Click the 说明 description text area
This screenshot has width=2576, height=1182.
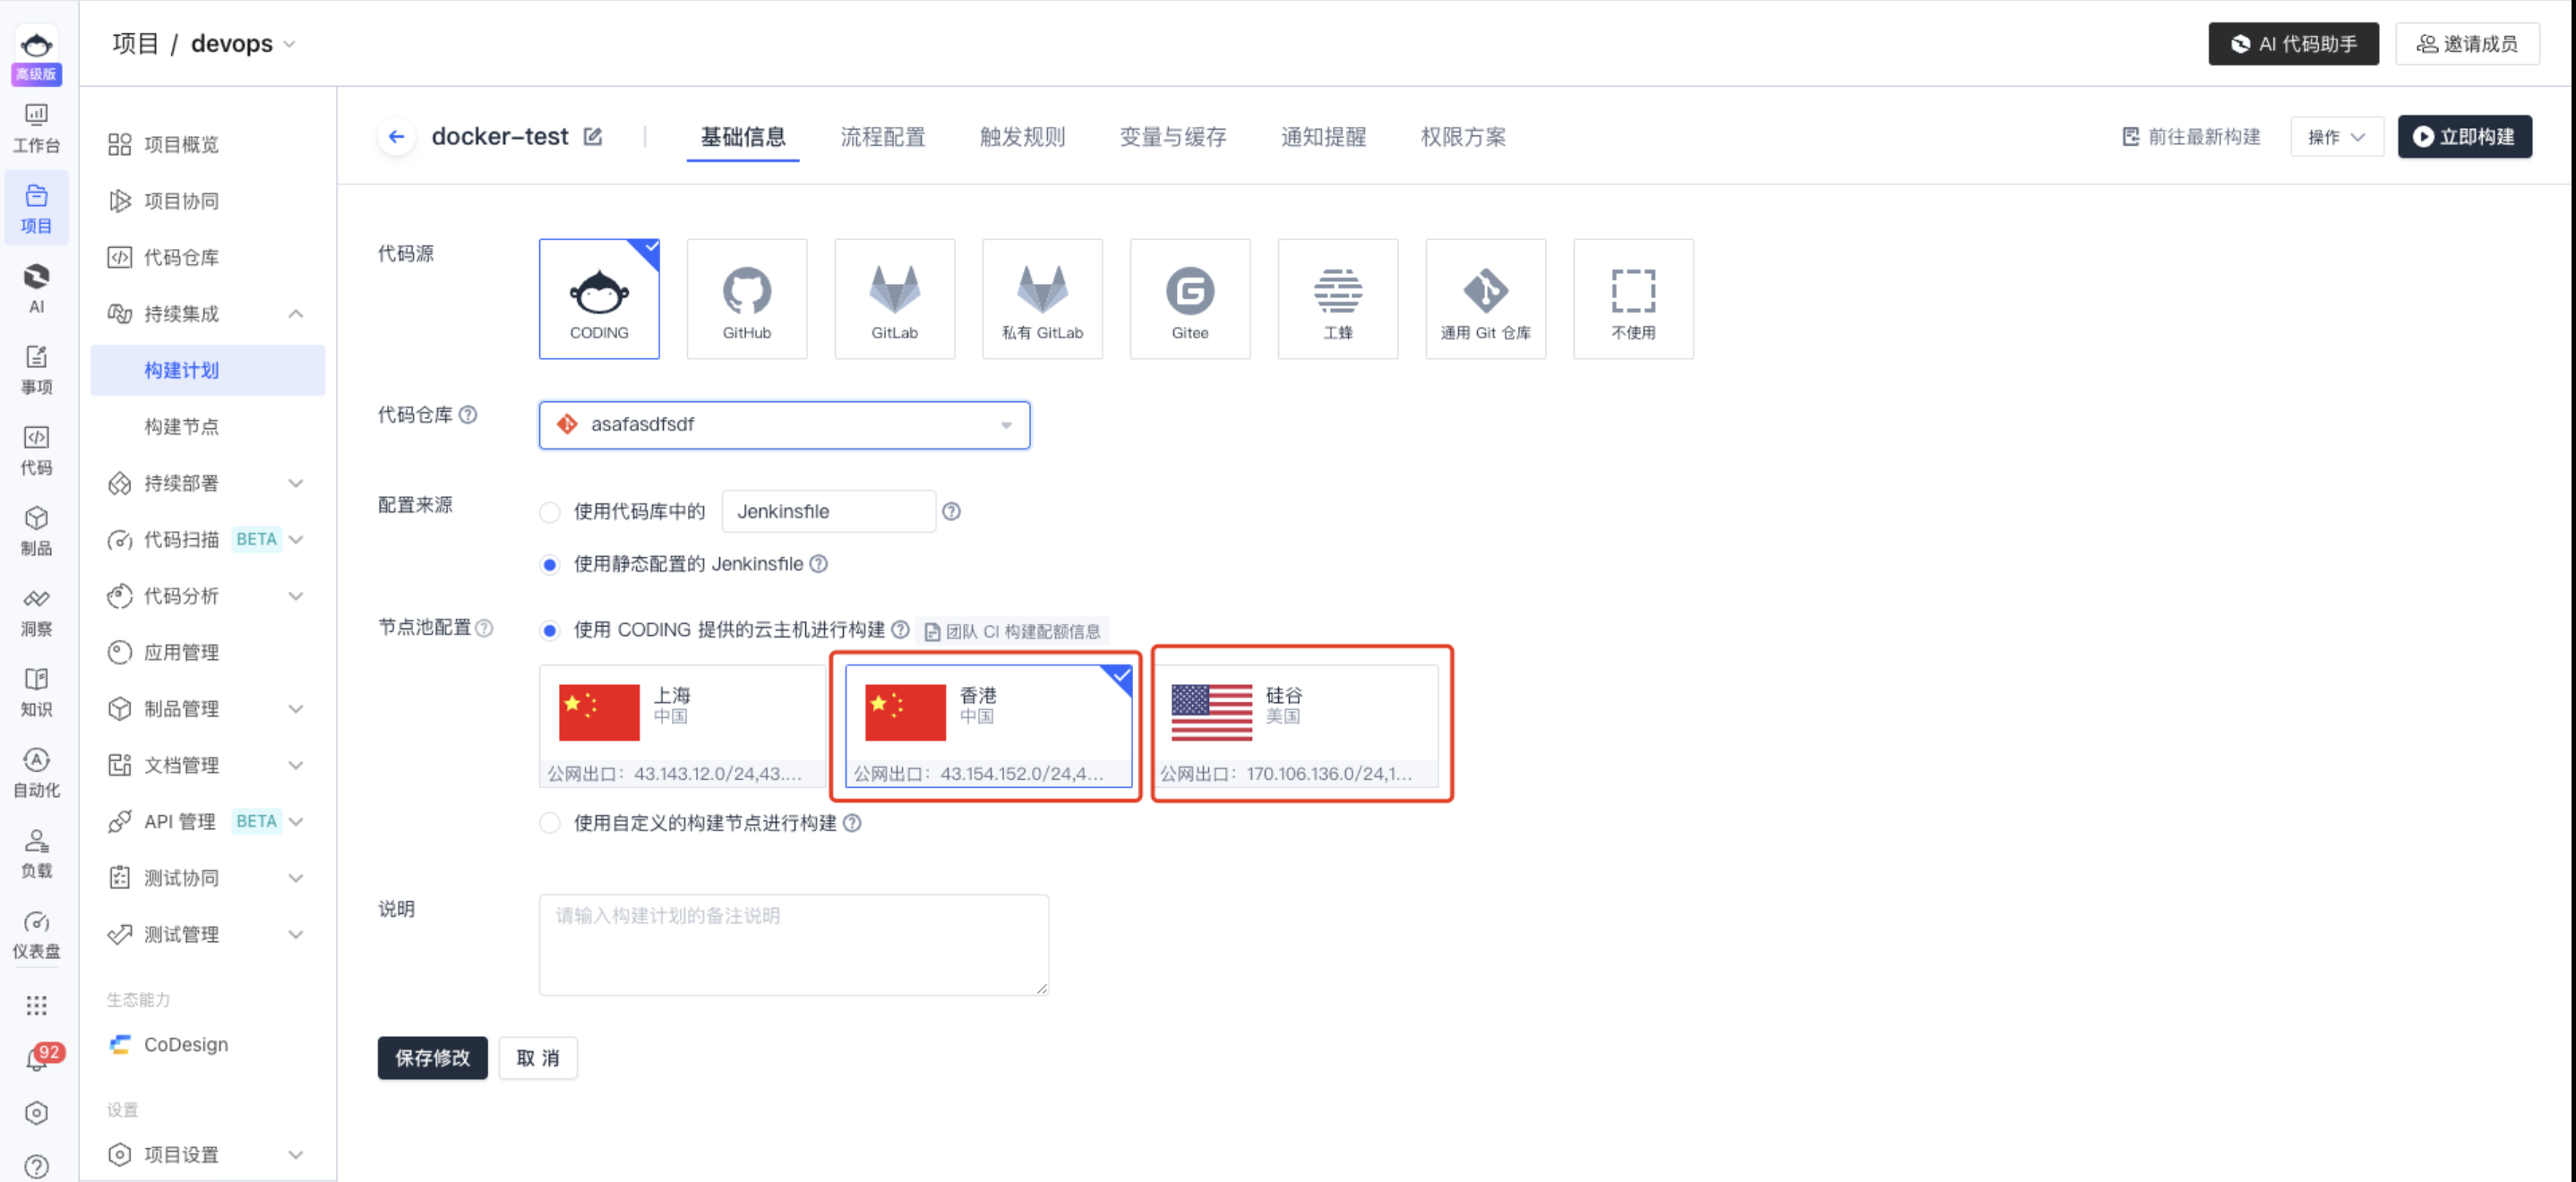coord(793,944)
